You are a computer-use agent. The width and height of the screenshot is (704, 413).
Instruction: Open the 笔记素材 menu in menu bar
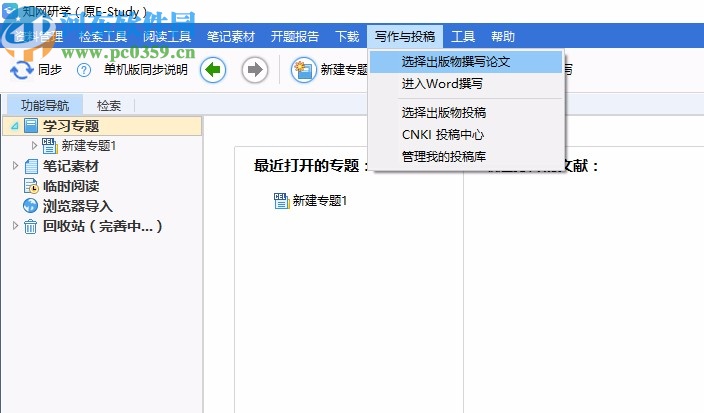(231, 36)
